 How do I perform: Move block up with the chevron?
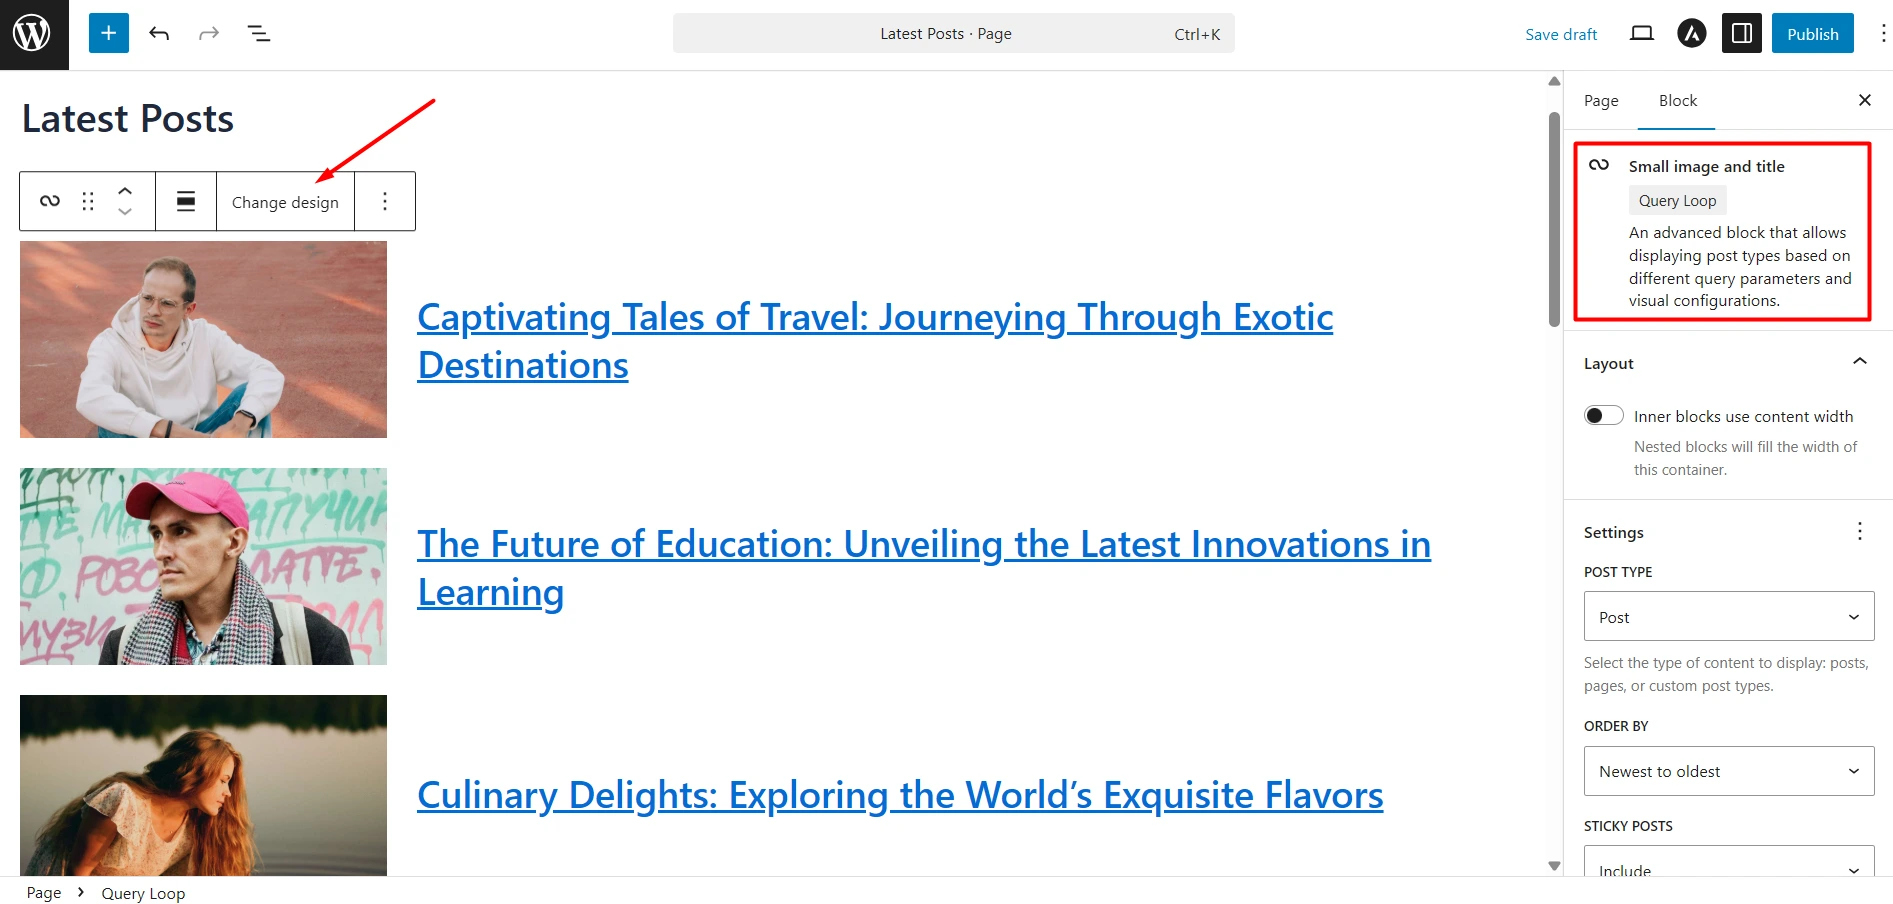click(125, 190)
